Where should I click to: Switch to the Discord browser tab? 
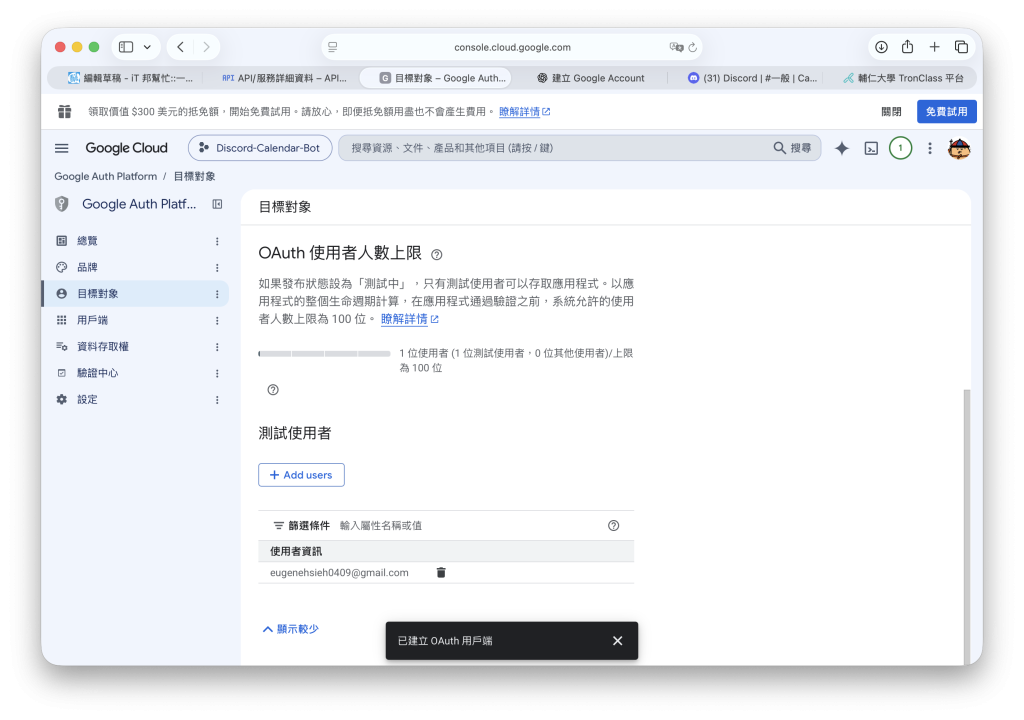pos(752,78)
